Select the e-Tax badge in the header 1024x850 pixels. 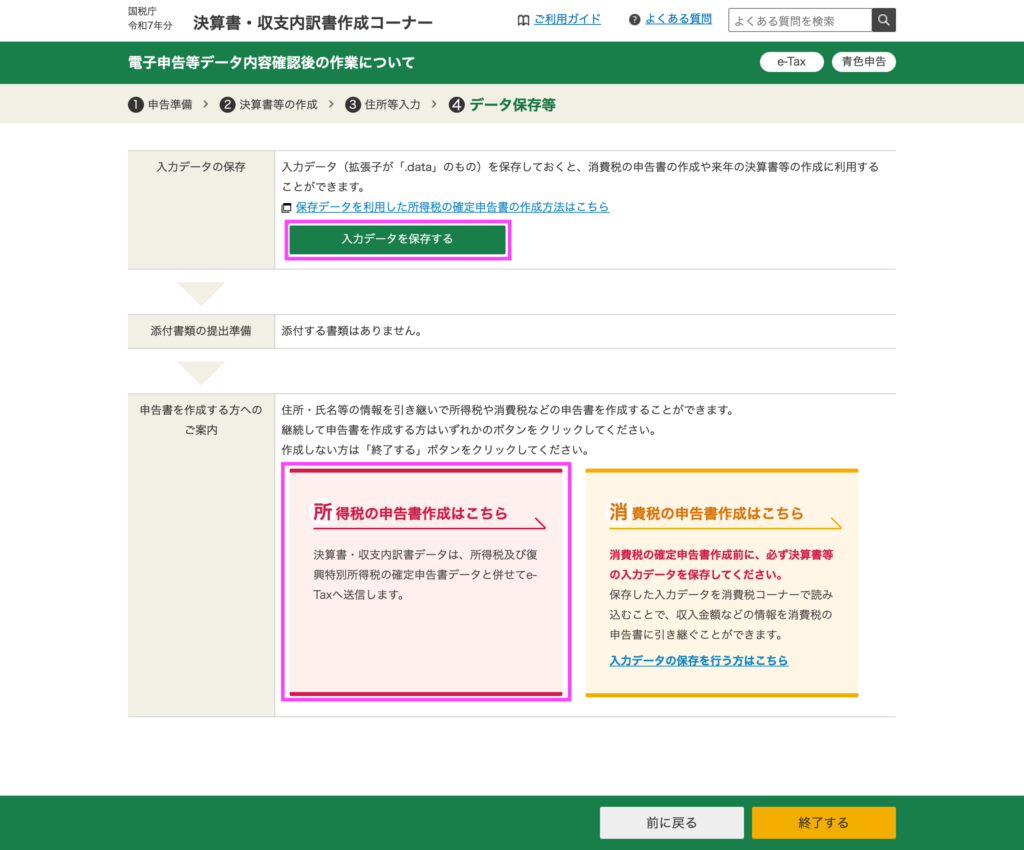pyautogui.click(x=791, y=62)
